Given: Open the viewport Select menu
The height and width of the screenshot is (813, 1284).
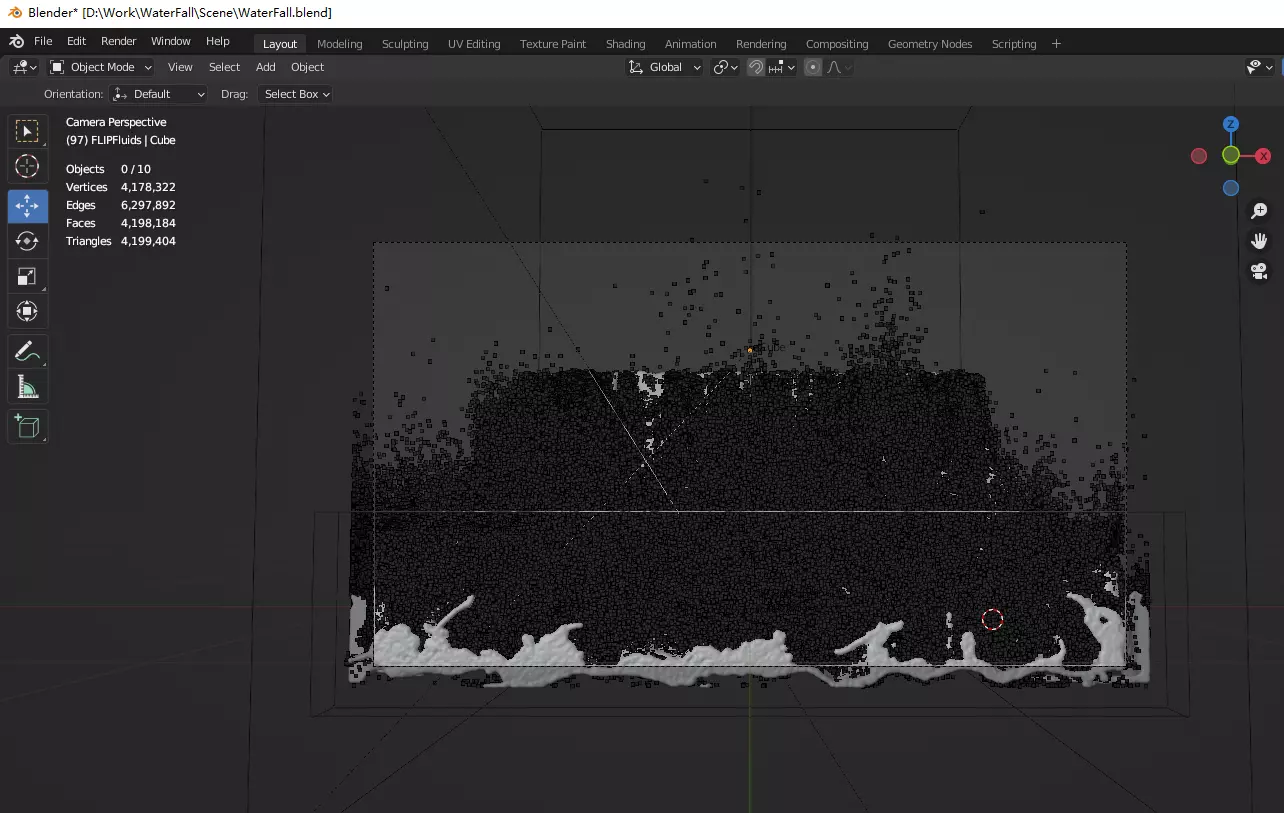Looking at the screenshot, I should click(x=224, y=67).
